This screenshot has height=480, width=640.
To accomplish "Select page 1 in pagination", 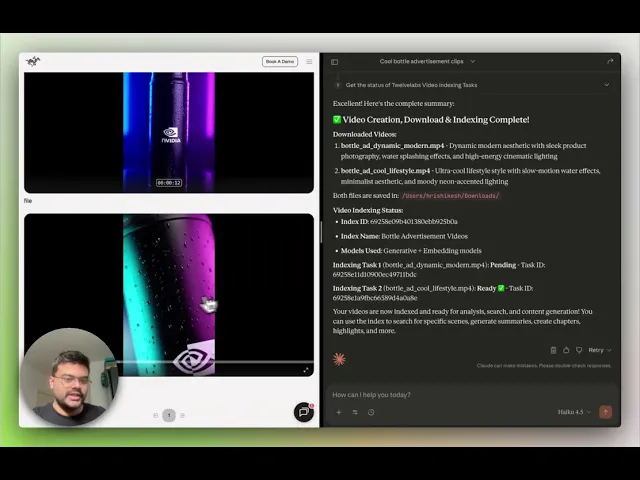I will tap(169, 416).
